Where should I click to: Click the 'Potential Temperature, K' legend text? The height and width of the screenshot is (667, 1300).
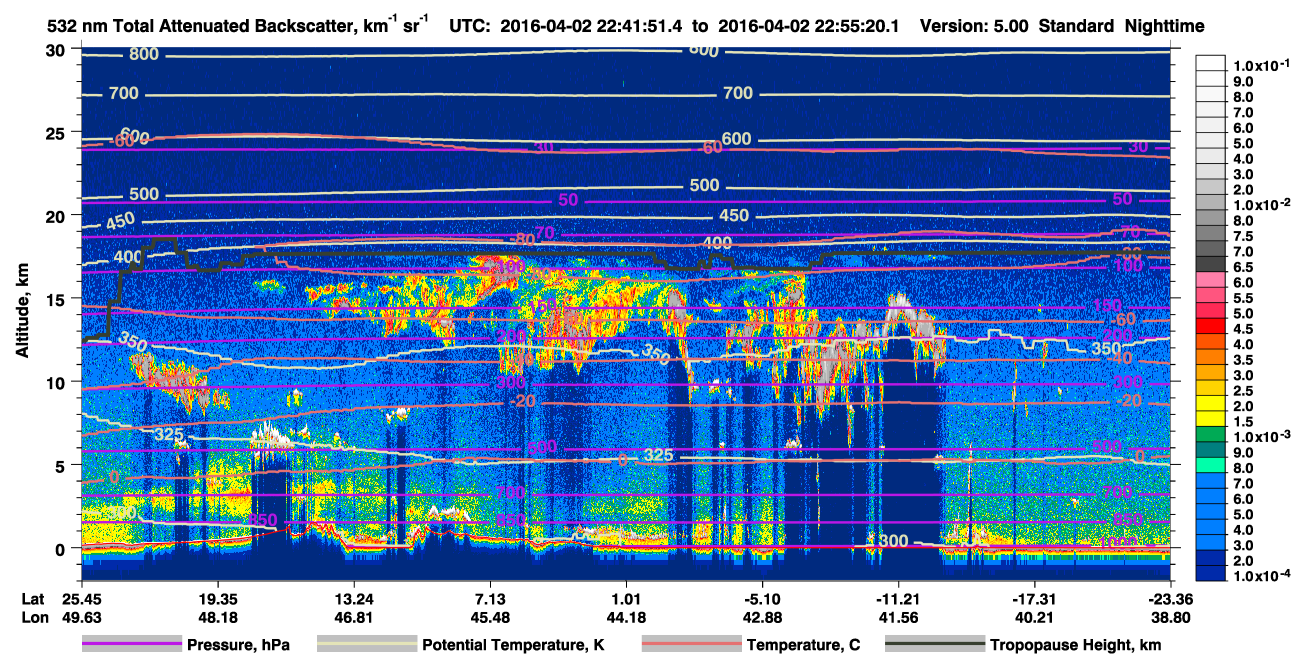click(513, 645)
